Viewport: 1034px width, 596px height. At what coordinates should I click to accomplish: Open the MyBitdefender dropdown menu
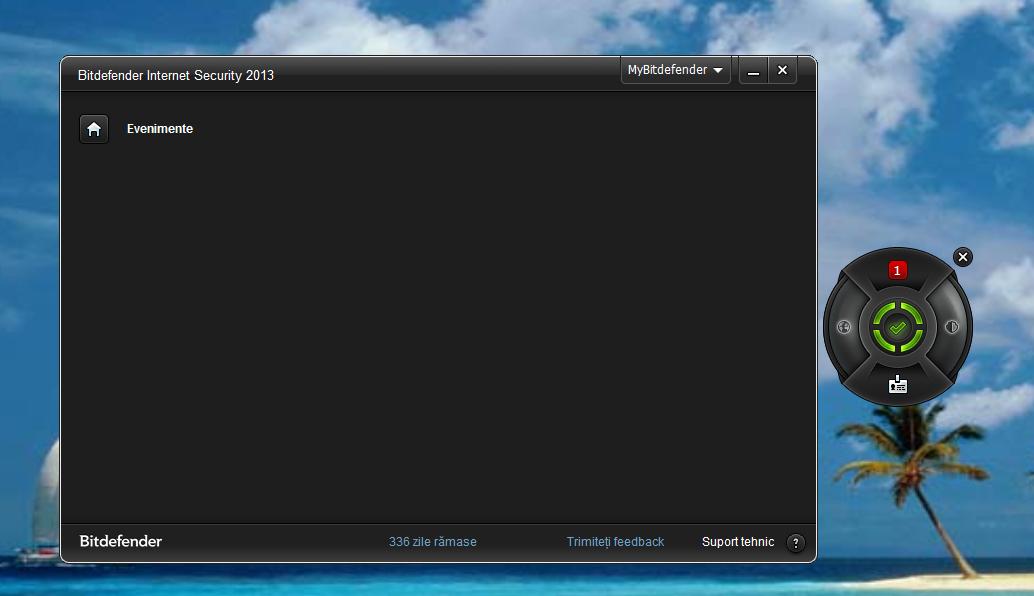[x=675, y=70]
